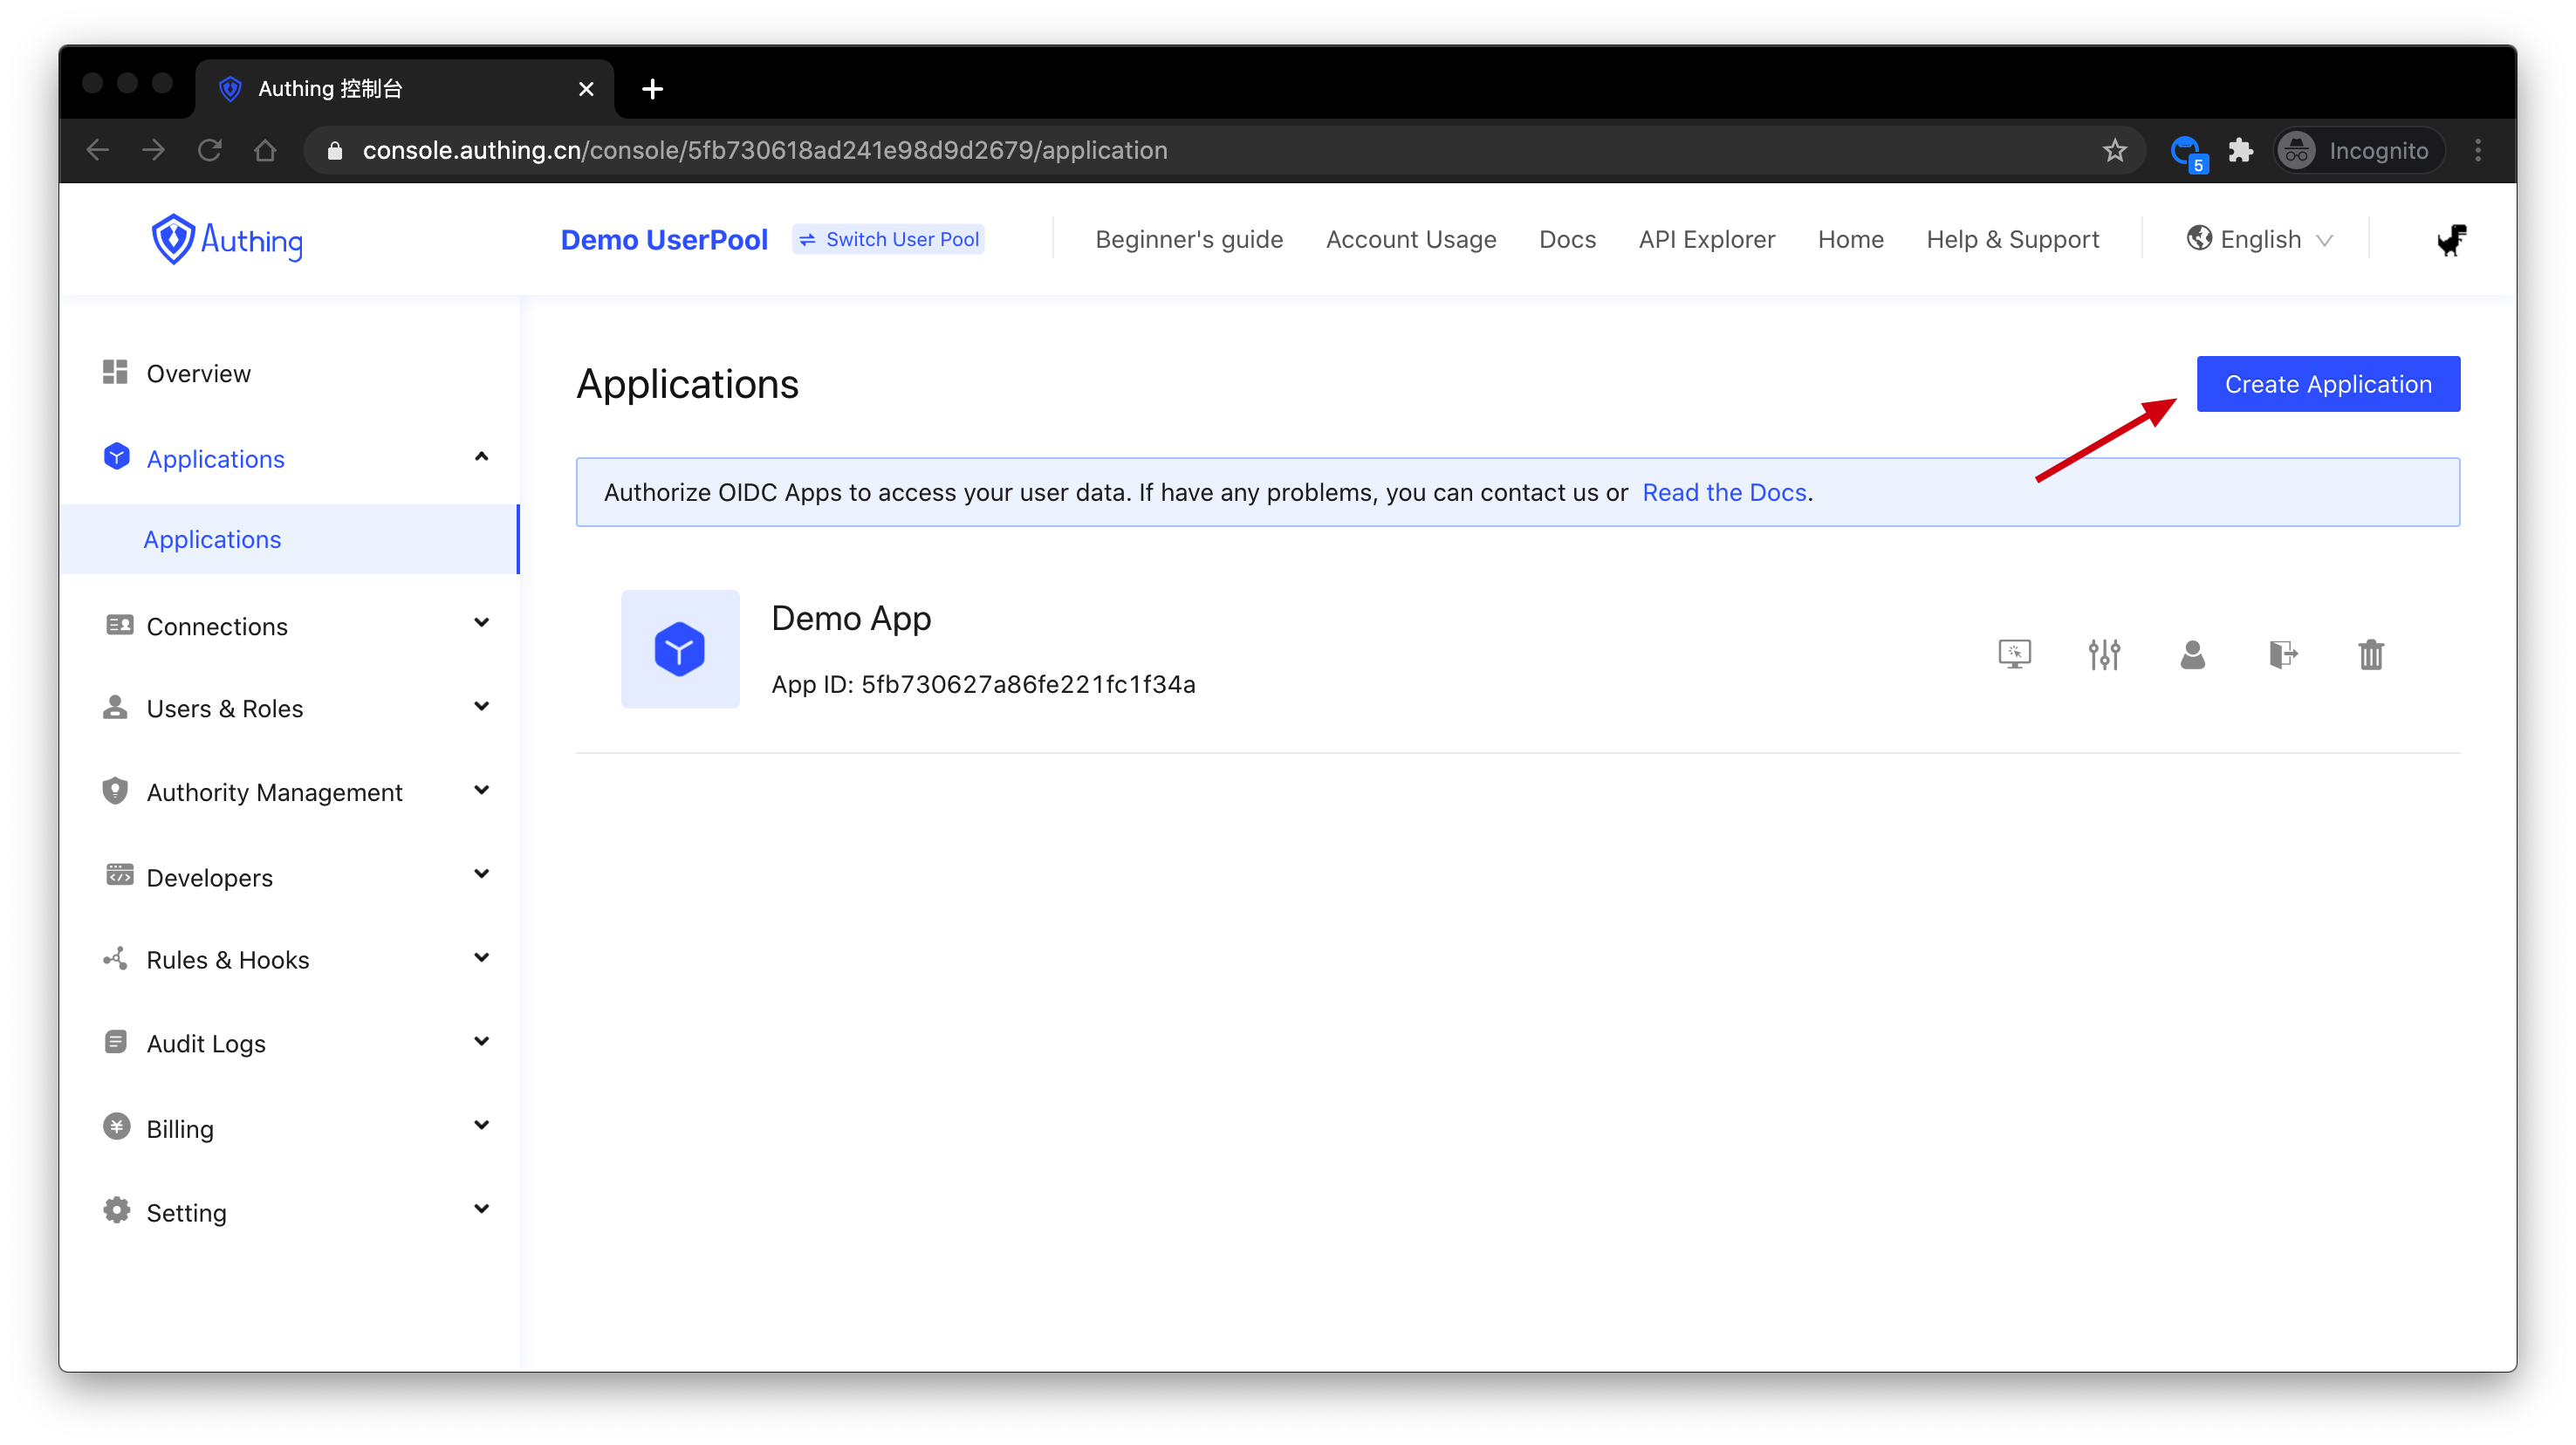
Task: Open Account Usage in top nav
Action: point(1411,239)
